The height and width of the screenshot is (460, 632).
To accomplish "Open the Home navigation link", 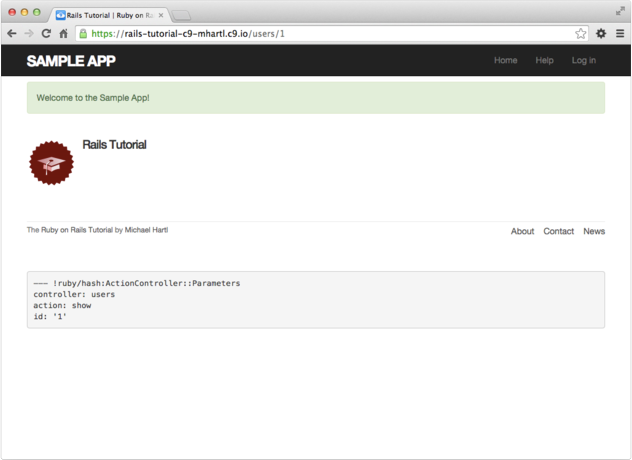I will pos(506,61).
